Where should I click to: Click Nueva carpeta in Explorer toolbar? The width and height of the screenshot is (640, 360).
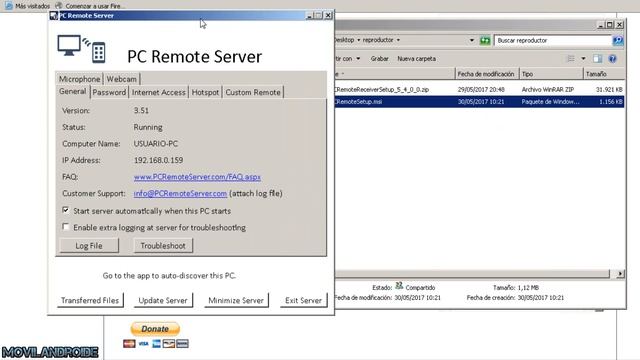pyautogui.click(x=417, y=59)
